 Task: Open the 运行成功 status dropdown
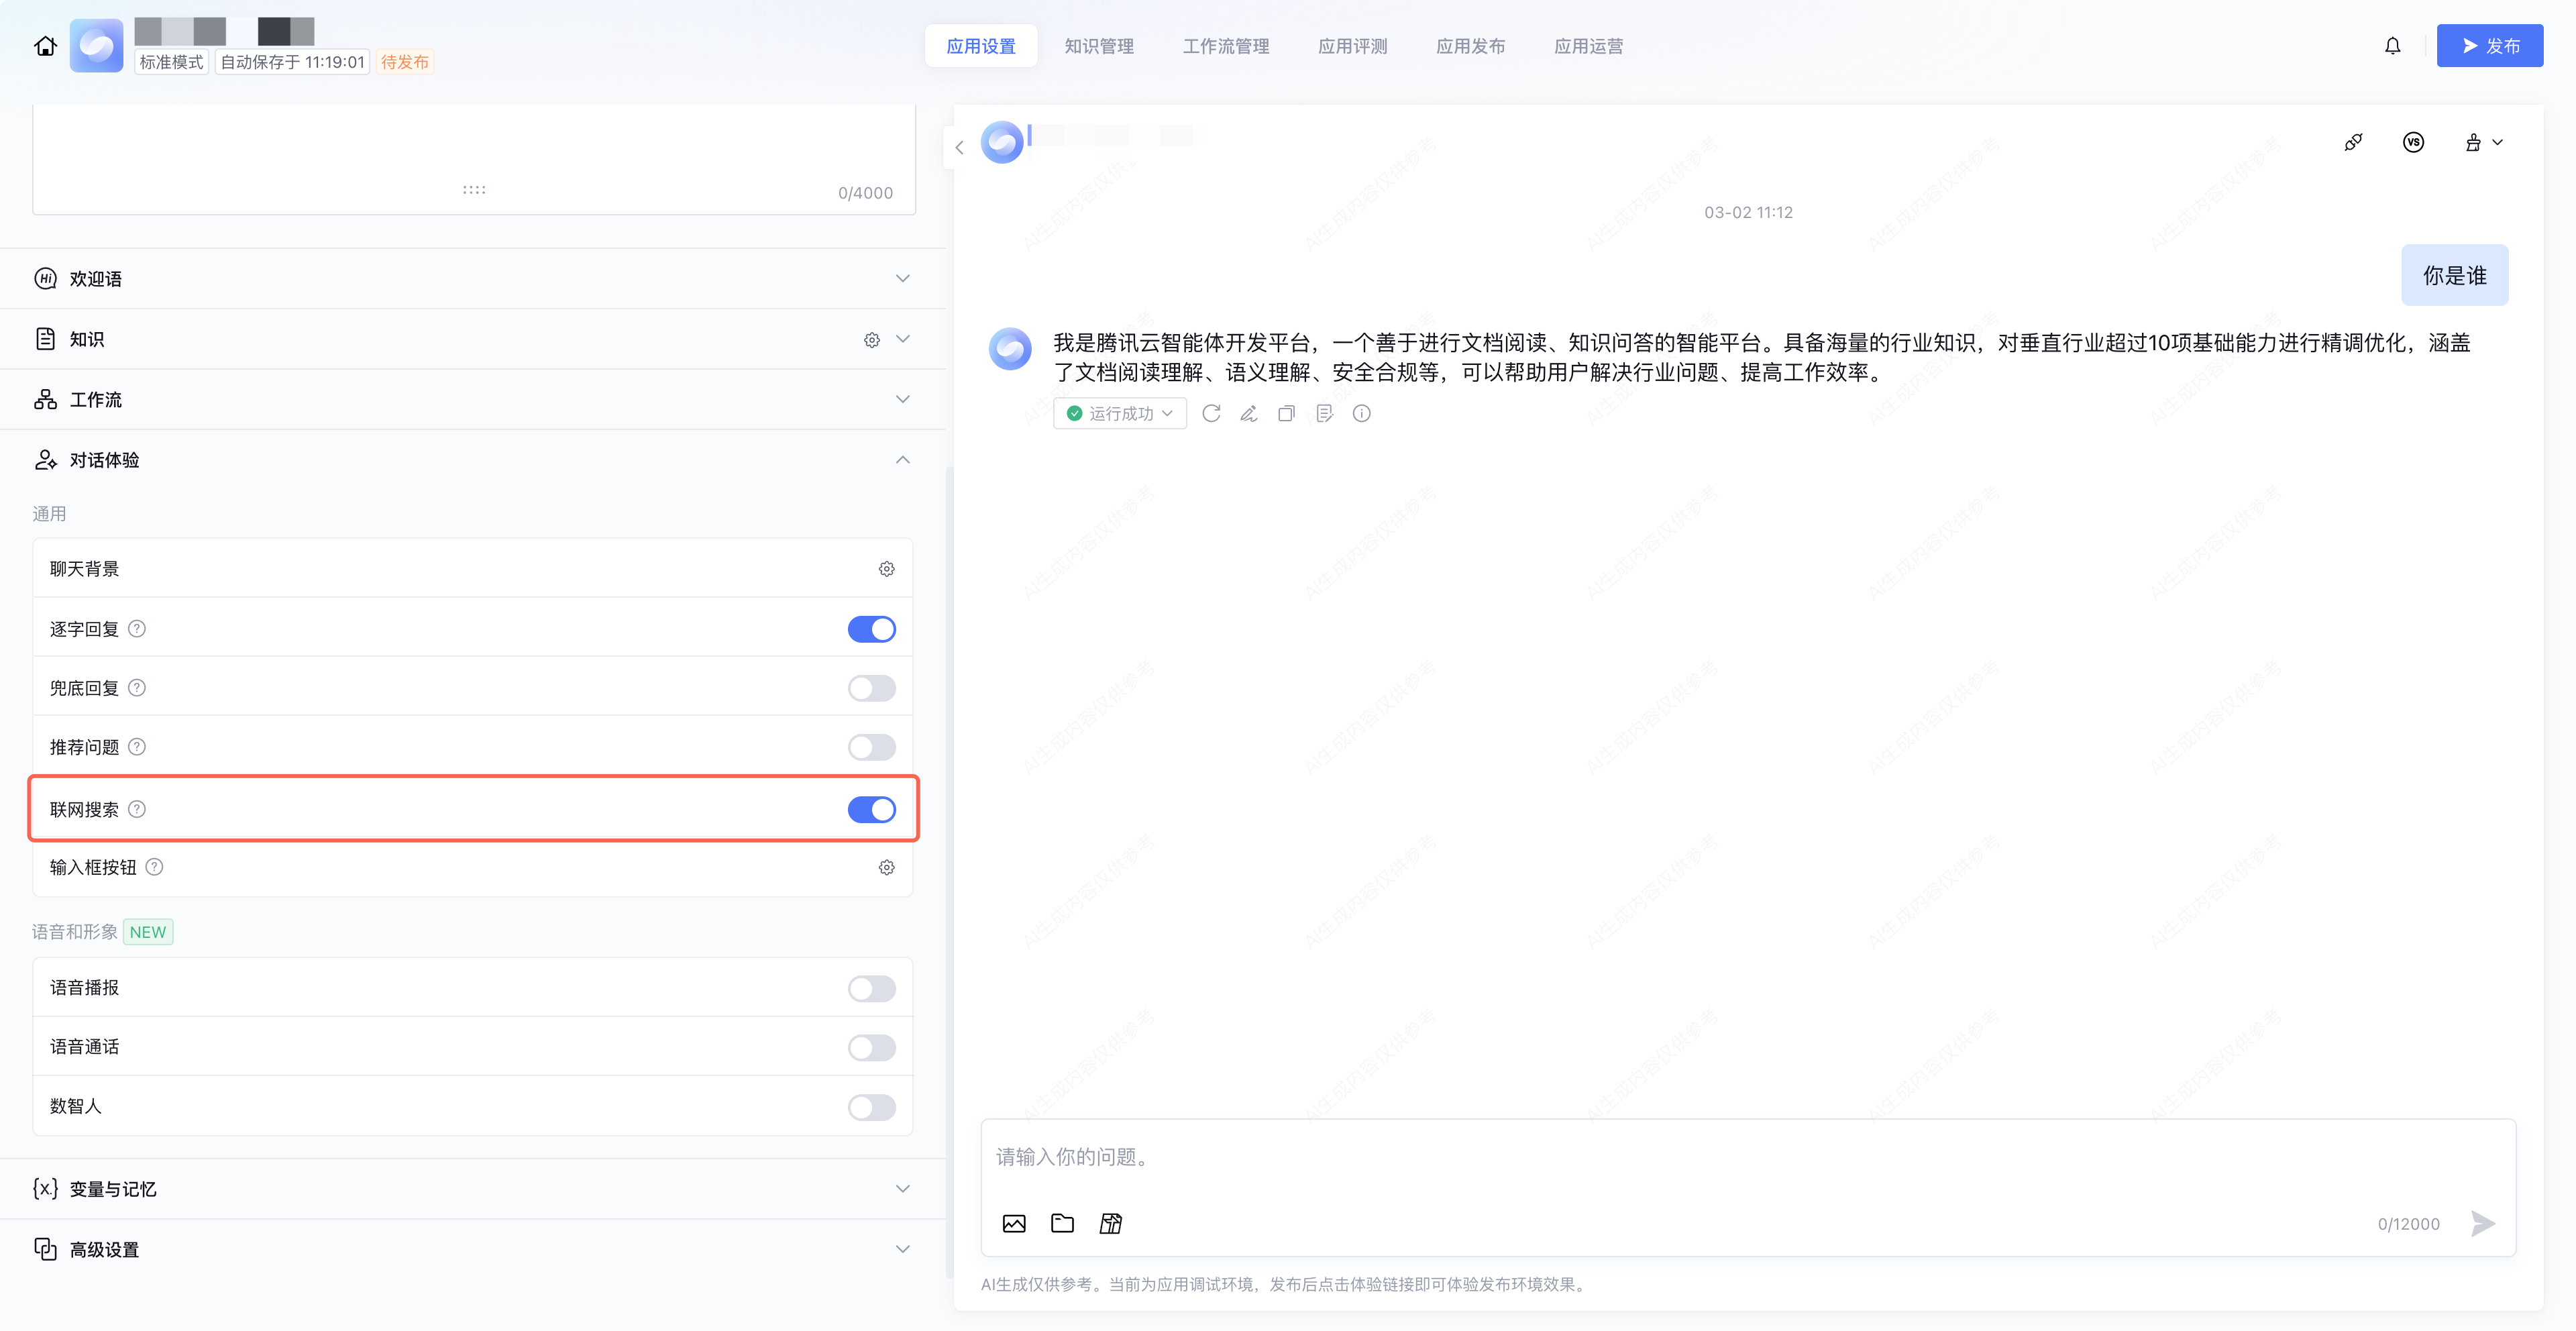1119,413
